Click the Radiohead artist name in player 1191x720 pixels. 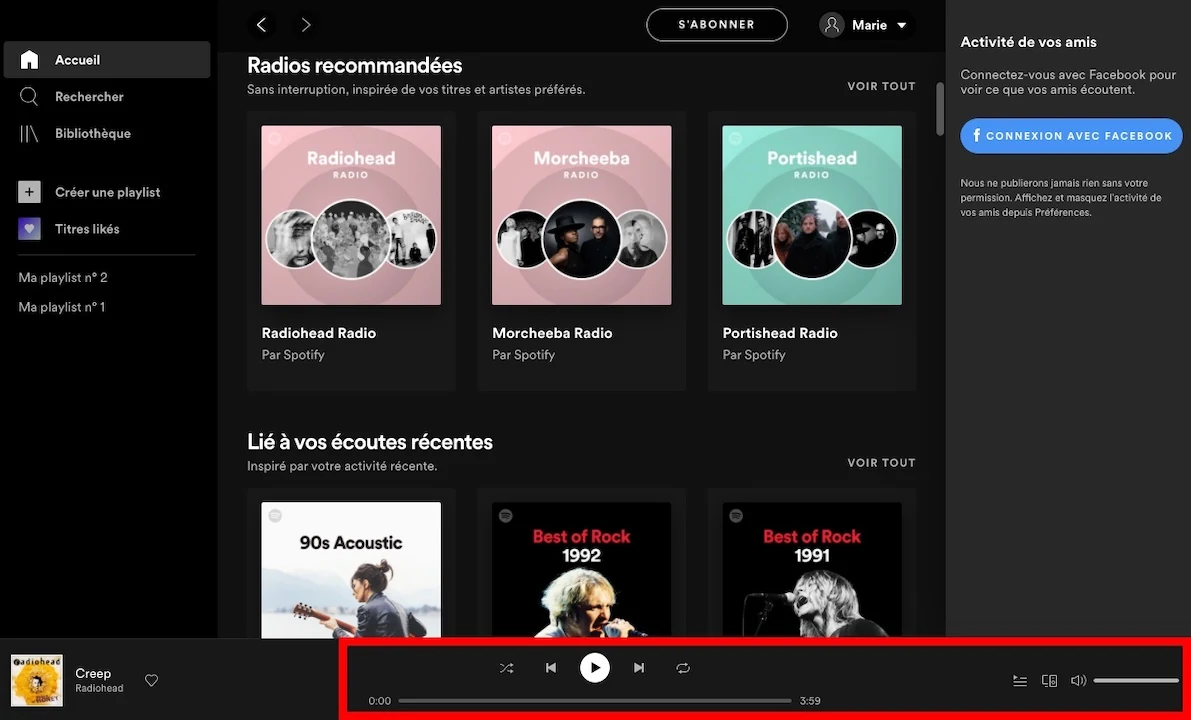[x=99, y=688]
